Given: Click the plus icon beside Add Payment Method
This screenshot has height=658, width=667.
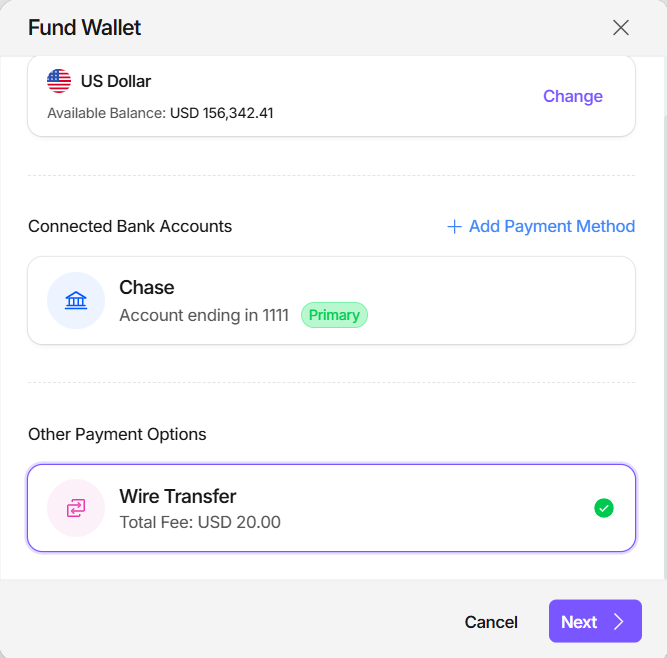Looking at the screenshot, I should pos(454,227).
